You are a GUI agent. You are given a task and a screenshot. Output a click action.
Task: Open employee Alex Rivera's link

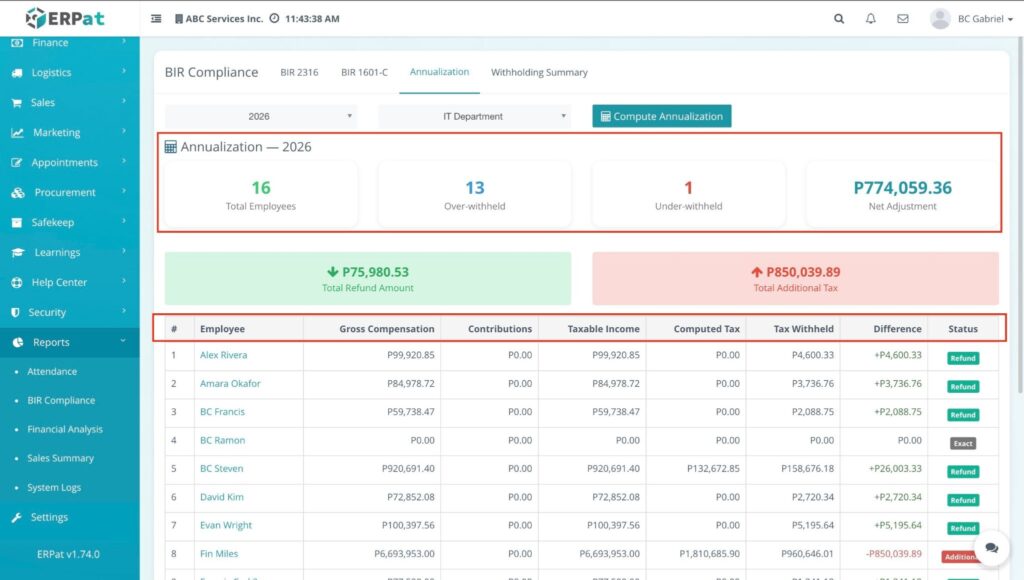(223, 355)
